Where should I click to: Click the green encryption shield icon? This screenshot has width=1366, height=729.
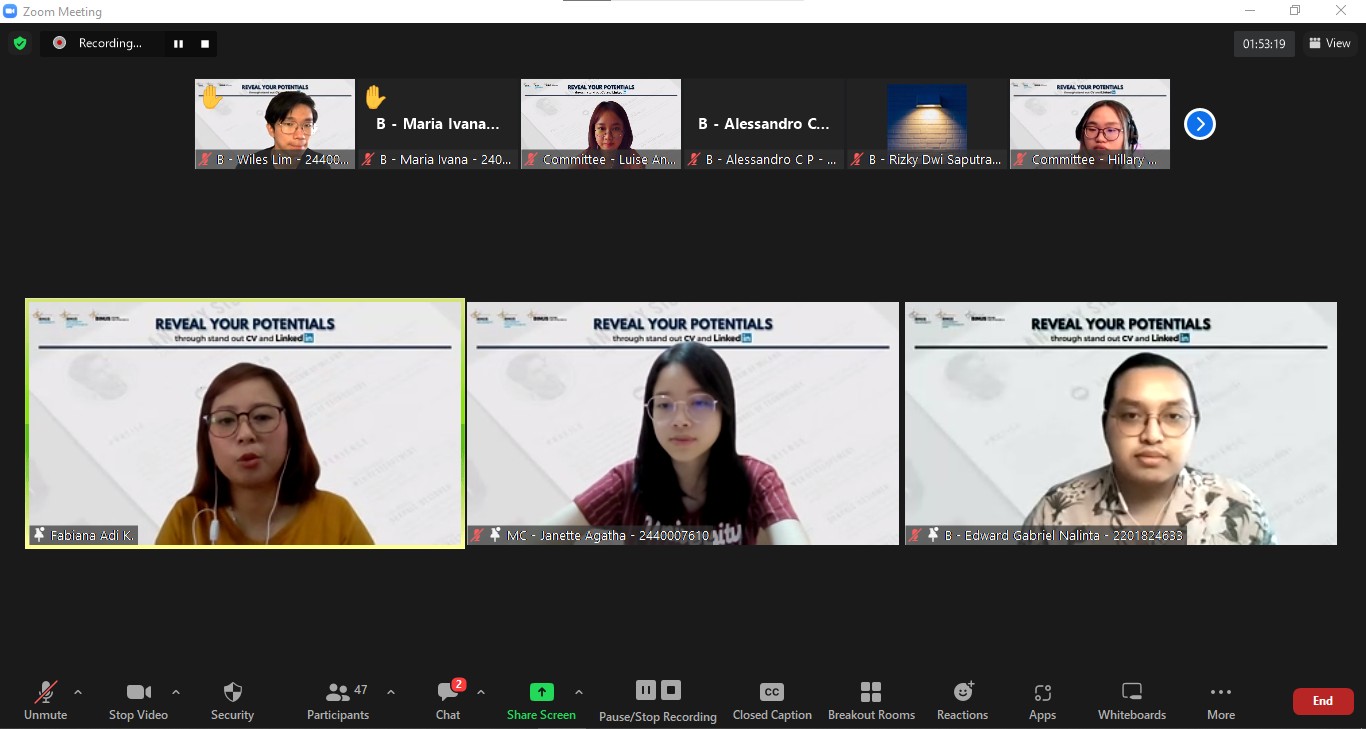click(19, 43)
